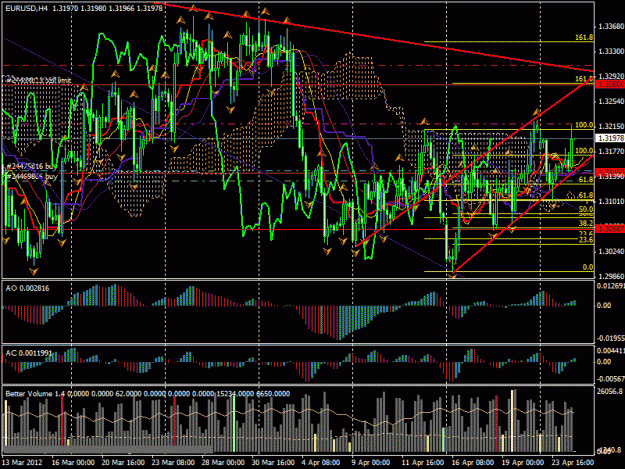Click the 1.32540 price axis label

611,101
